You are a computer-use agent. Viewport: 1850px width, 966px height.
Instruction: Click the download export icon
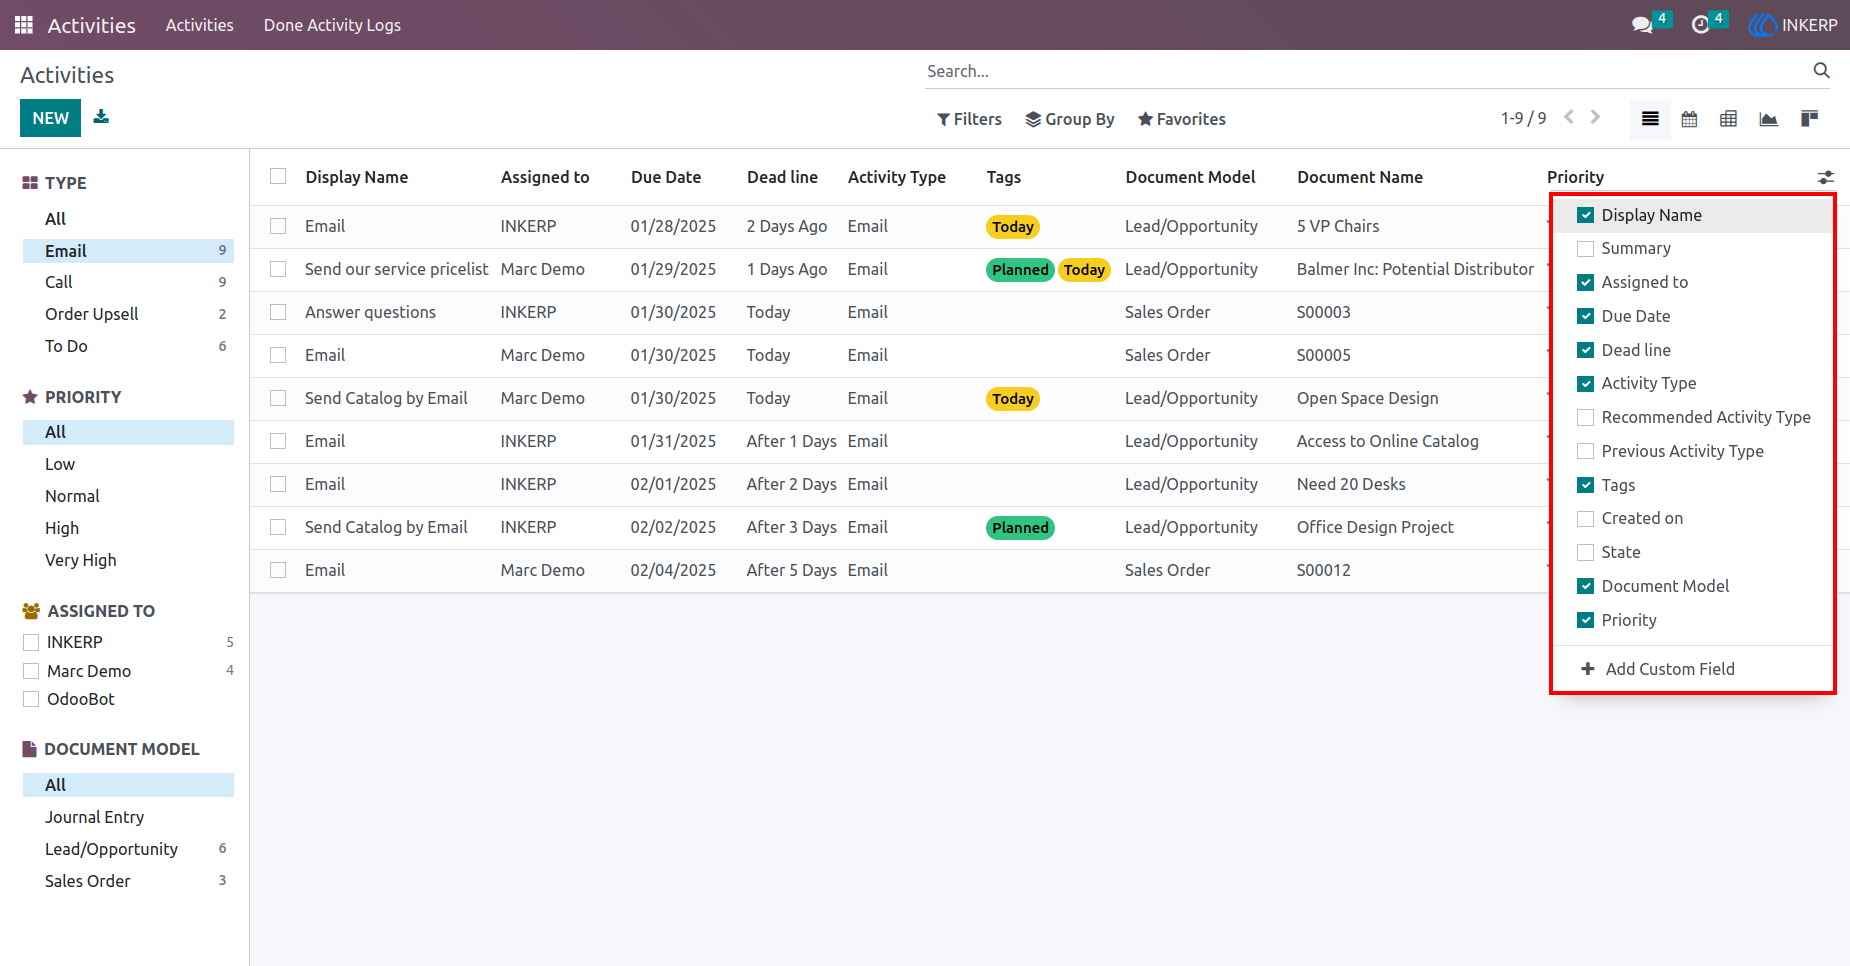coord(101,117)
